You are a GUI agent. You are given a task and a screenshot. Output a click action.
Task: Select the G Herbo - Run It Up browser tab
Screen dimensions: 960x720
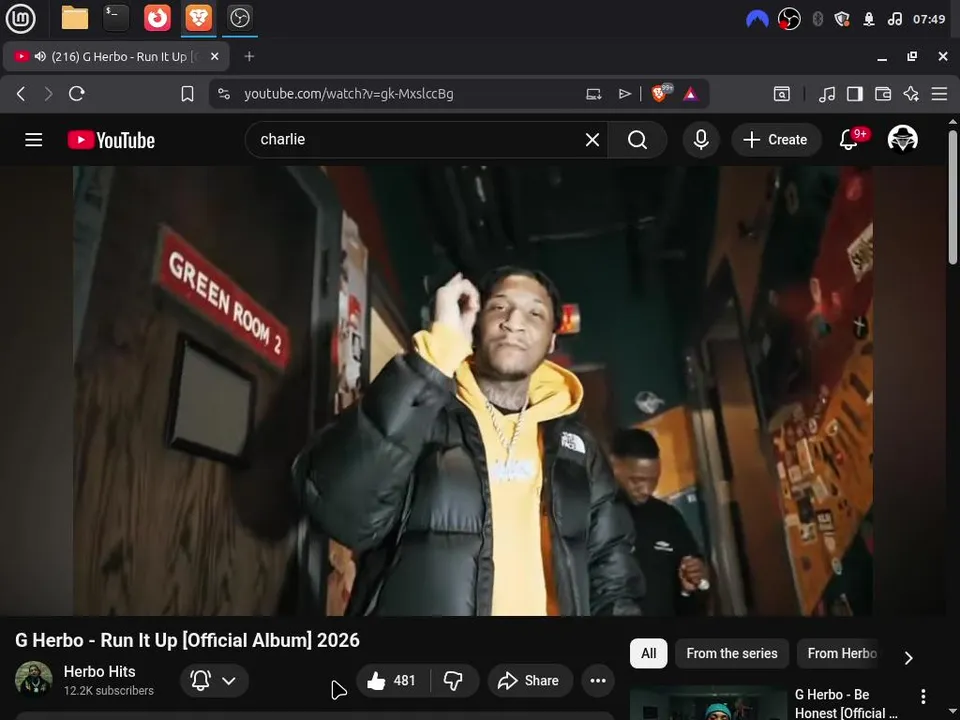(116, 56)
